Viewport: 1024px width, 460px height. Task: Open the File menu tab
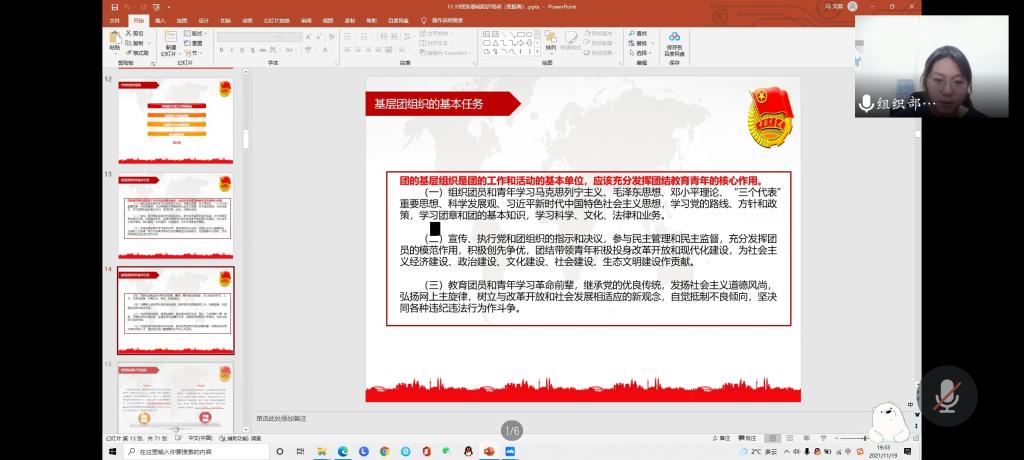114,20
